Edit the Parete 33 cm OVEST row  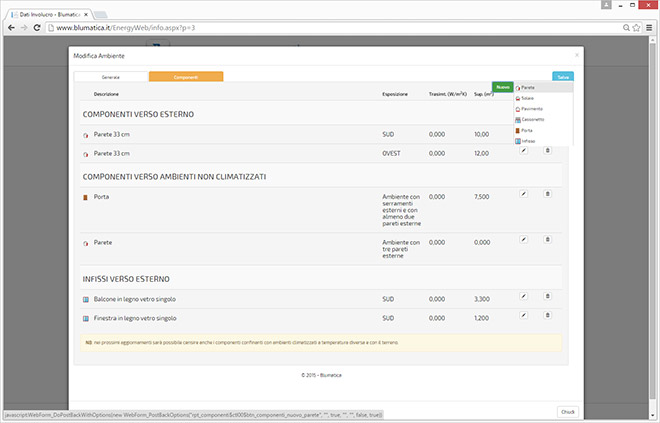coord(523,150)
